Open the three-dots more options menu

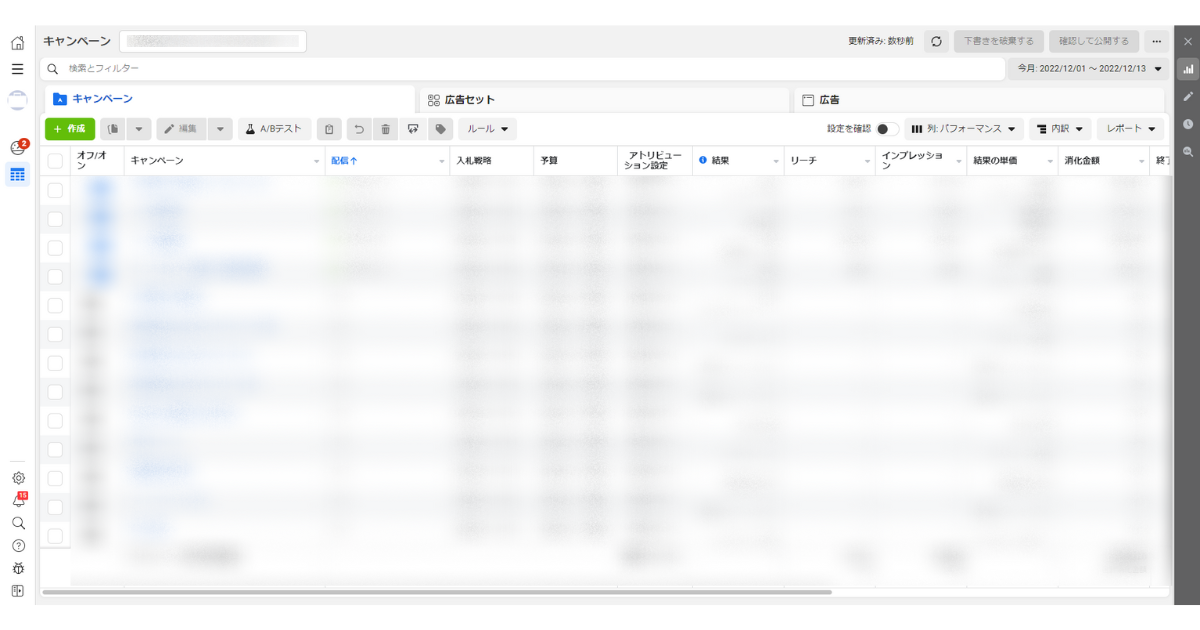point(1157,41)
